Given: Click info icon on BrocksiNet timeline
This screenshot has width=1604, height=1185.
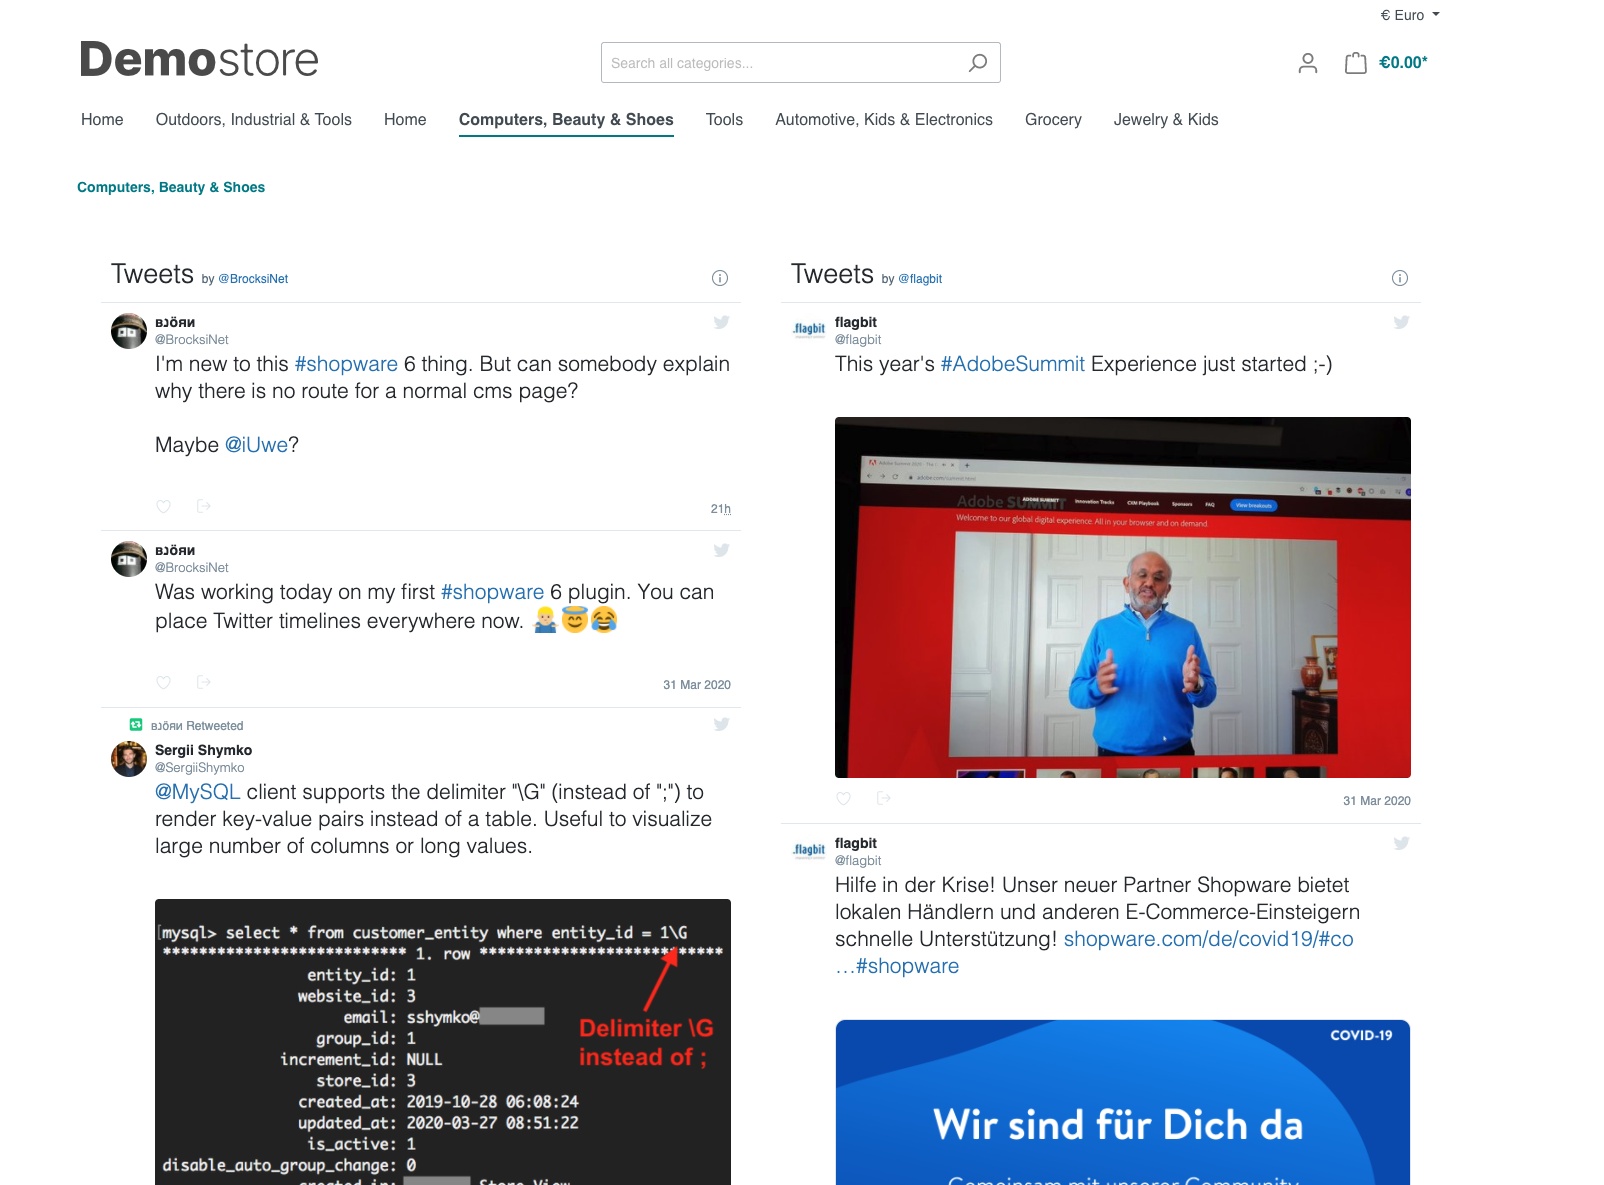Looking at the screenshot, I should point(720,278).
